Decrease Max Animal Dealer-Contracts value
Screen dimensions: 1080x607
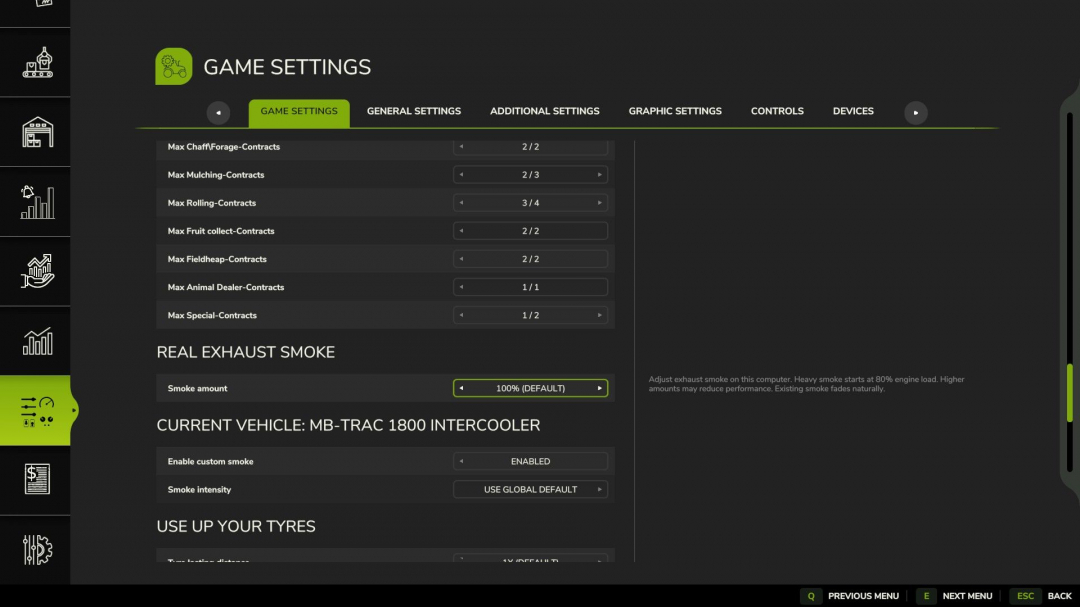tap(461, 287)
